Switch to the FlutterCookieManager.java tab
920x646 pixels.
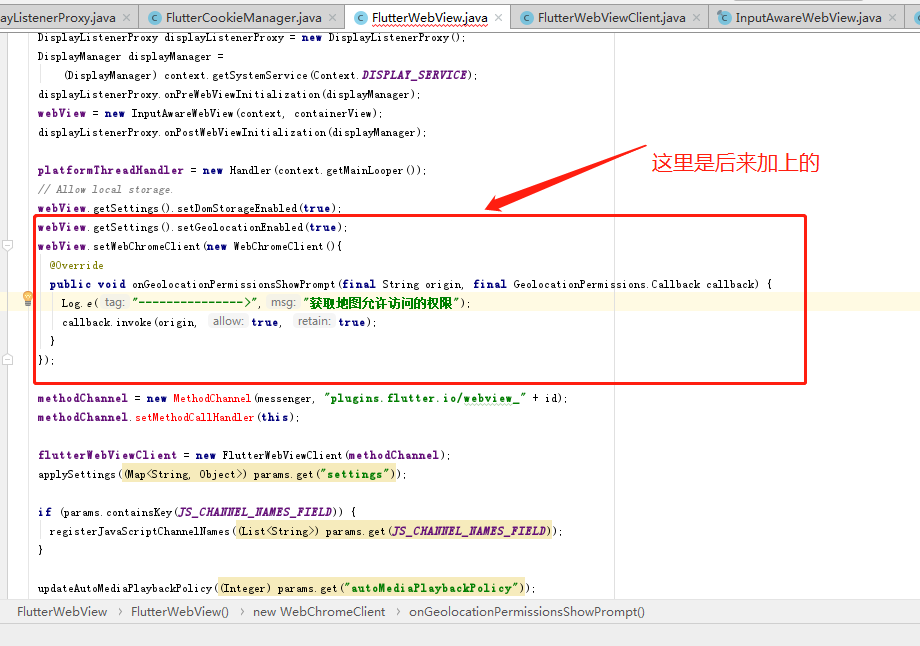[243, 18]
